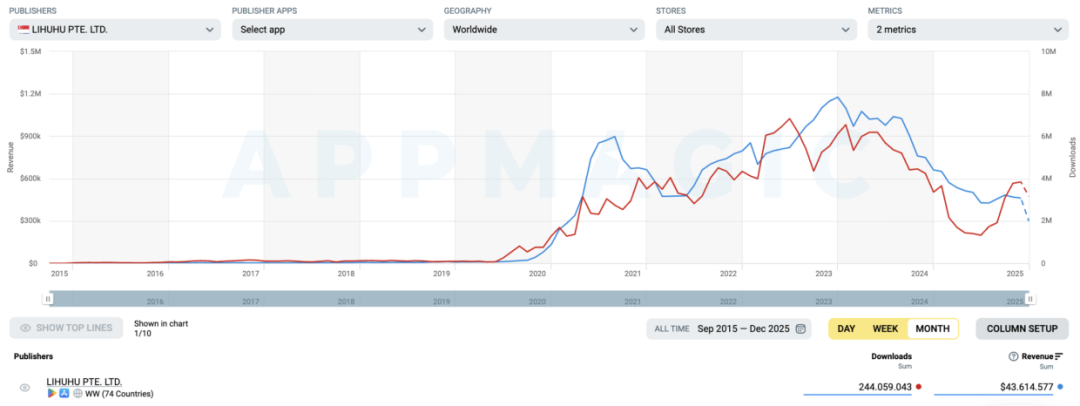The height and width of the screenshot is (406, 1080).
Task: Click the Revenue sort icon
Action: 1059,356
